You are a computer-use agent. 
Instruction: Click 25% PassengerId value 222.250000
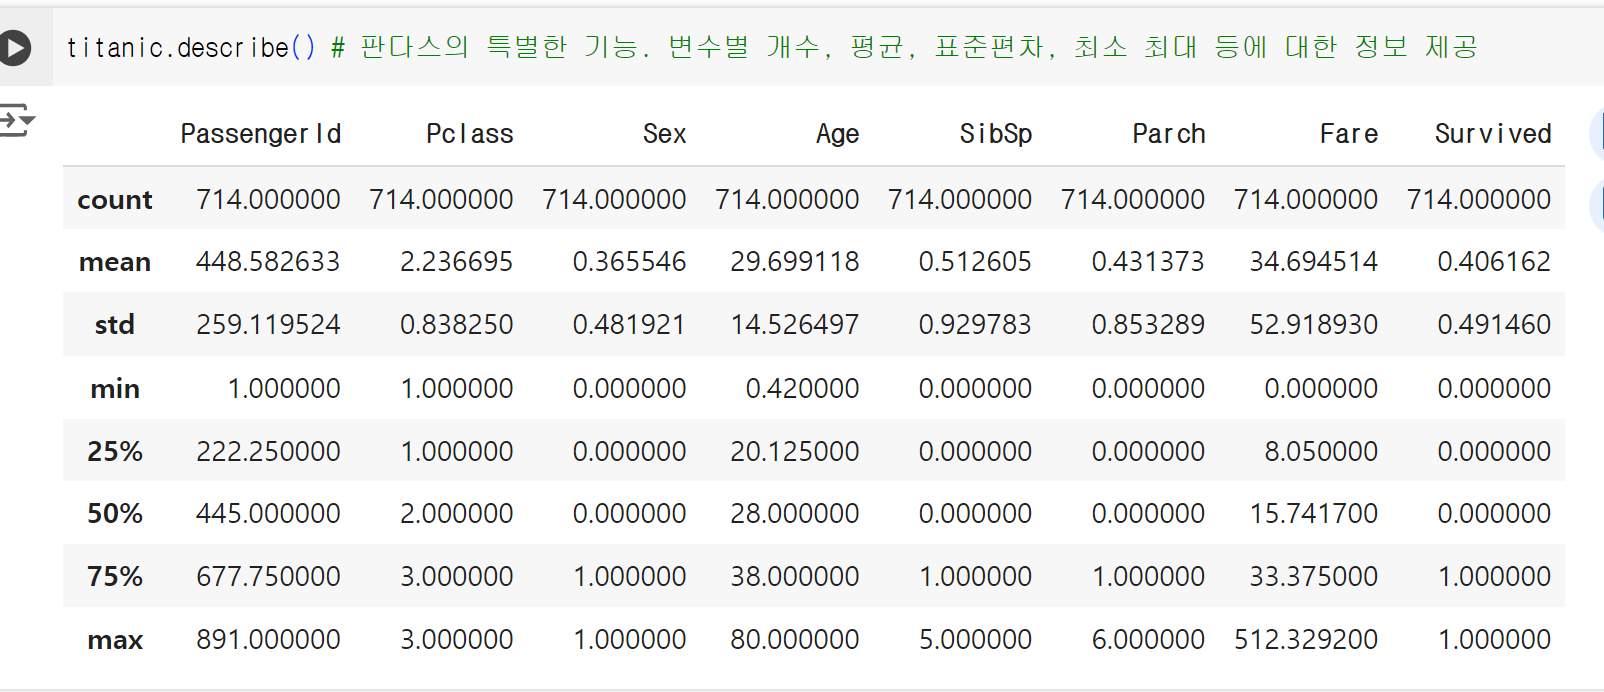click(268, 451)
